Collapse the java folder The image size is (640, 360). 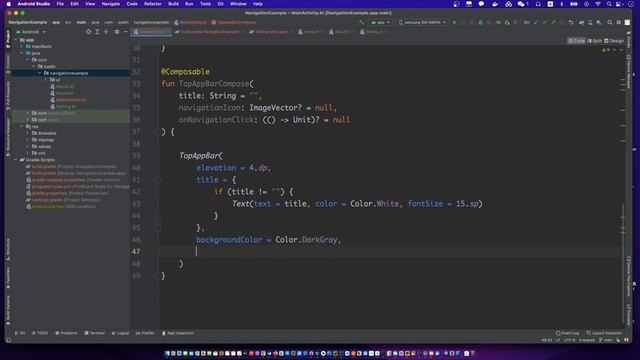[x=22, y=53]
